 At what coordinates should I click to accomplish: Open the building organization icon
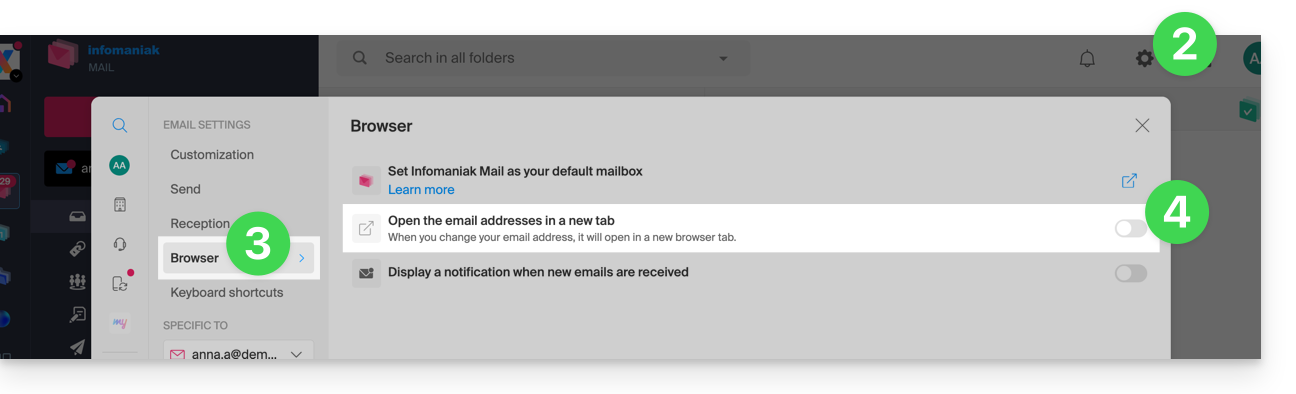(x=119, y=205)
